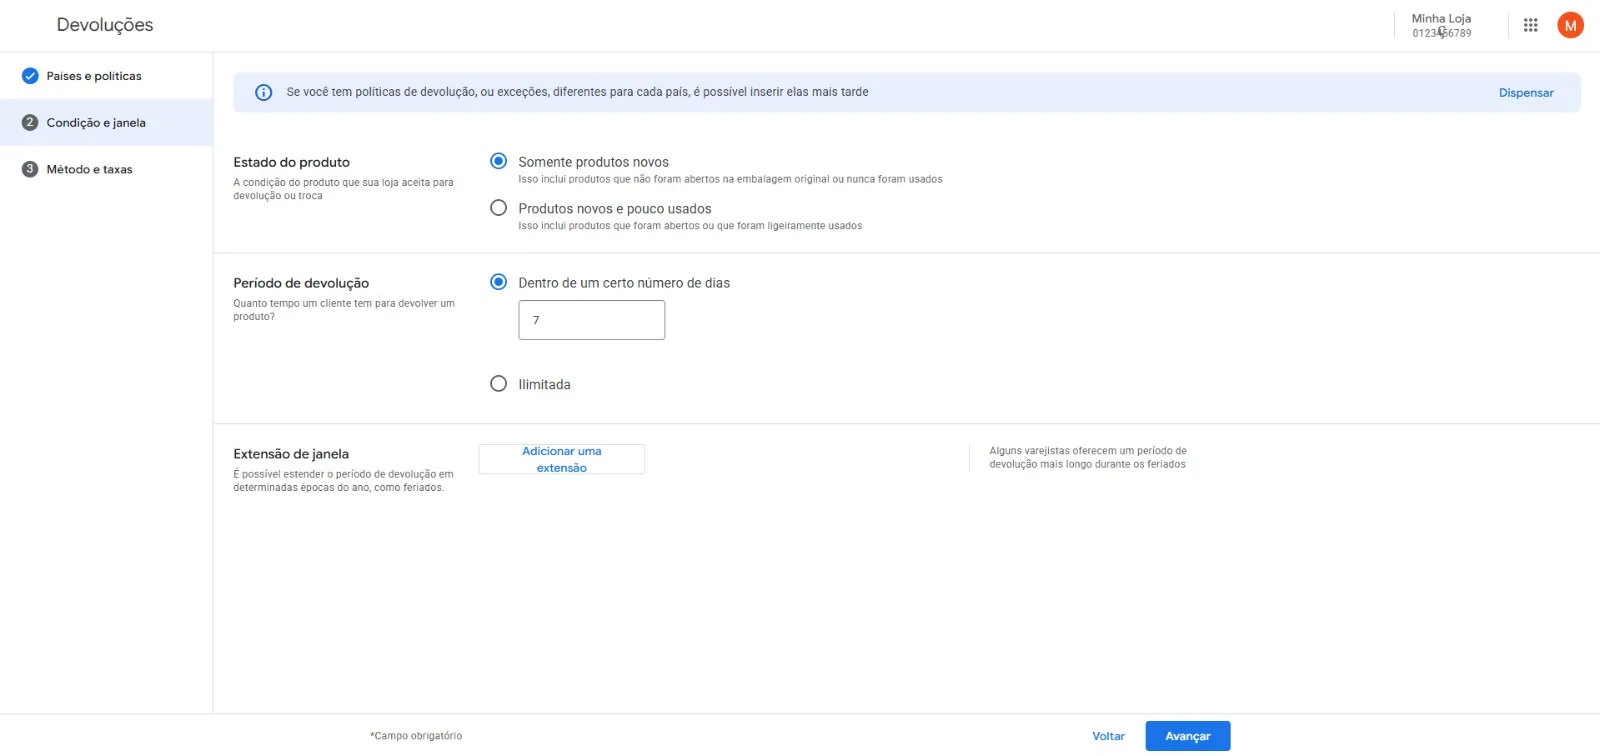Screen dimensions: 1600x756
Task: Click the *Campo obrigatório footer note
Action: (x=416, y=736)
